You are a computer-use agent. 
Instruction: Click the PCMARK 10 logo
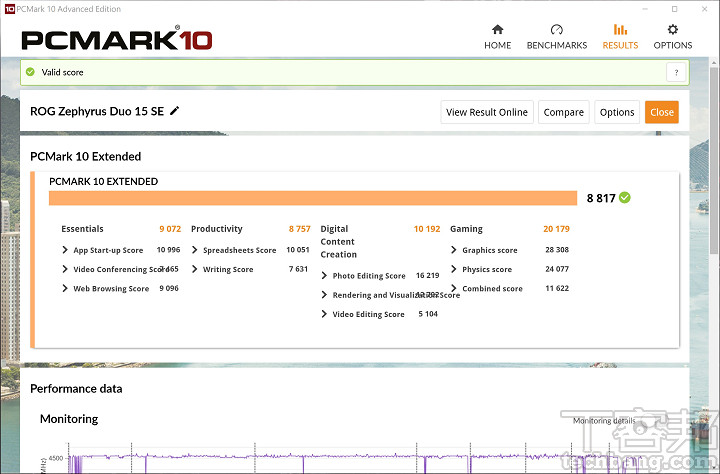pyautogui.click(x=117, y=40)
